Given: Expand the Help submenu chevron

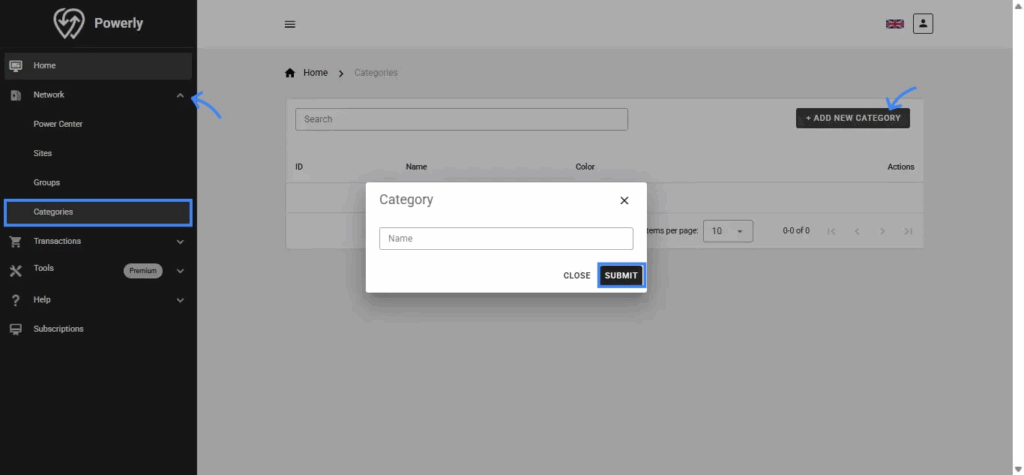Looking at the screenshot, I should [180, 300].
